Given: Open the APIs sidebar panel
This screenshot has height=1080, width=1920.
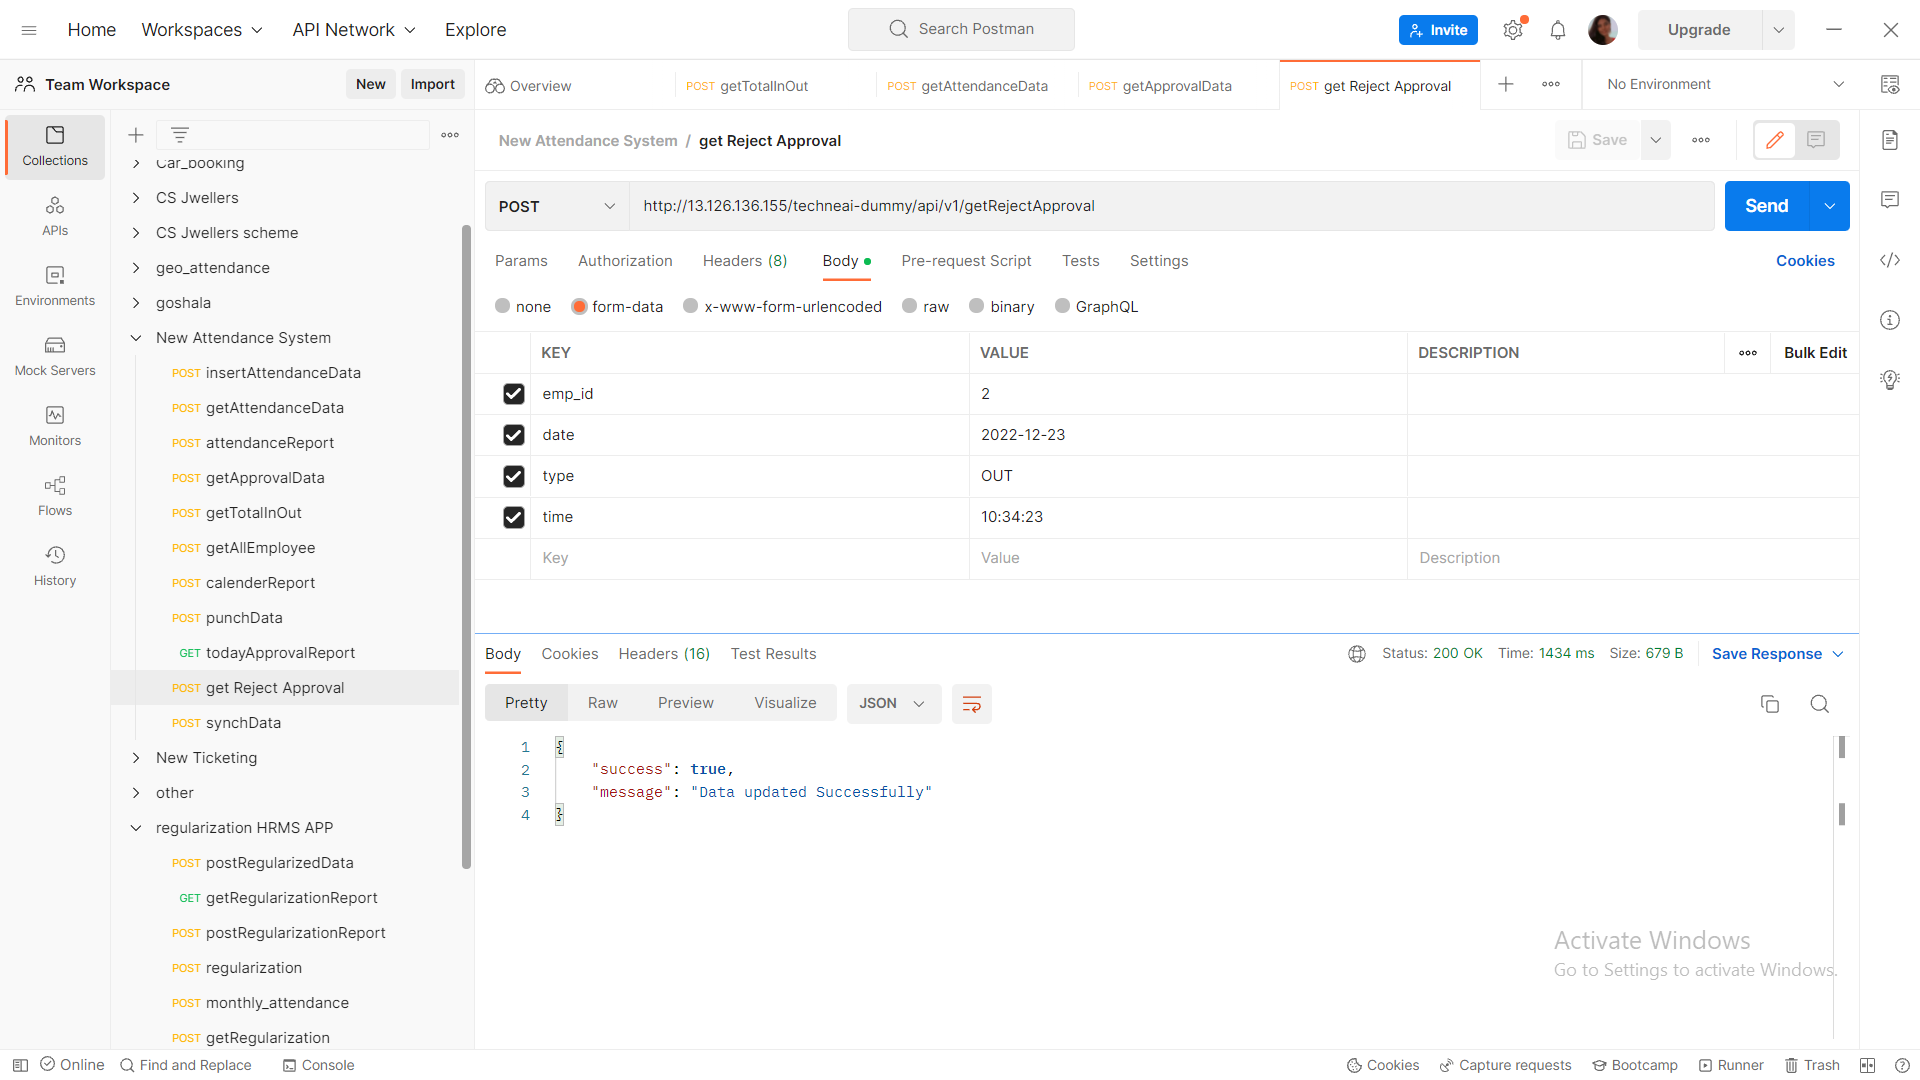Looking at the screenshot, I should point(55,216).
